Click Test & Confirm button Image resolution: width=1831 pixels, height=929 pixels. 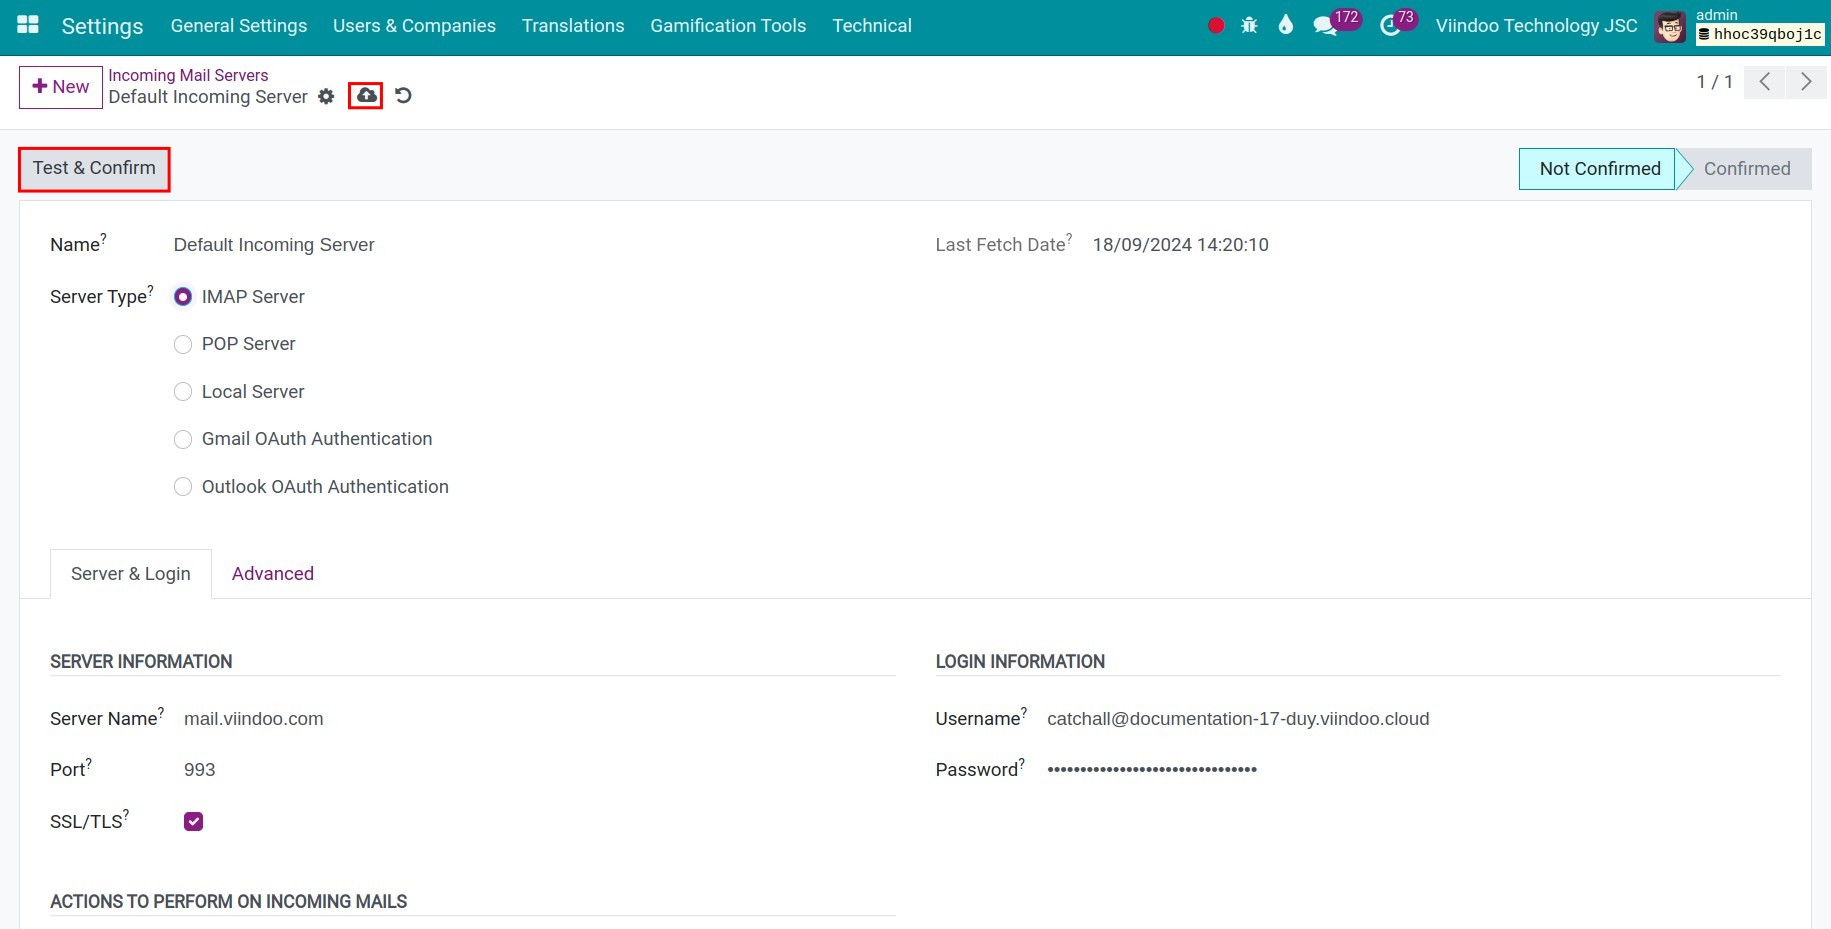[x=94, y=168]
